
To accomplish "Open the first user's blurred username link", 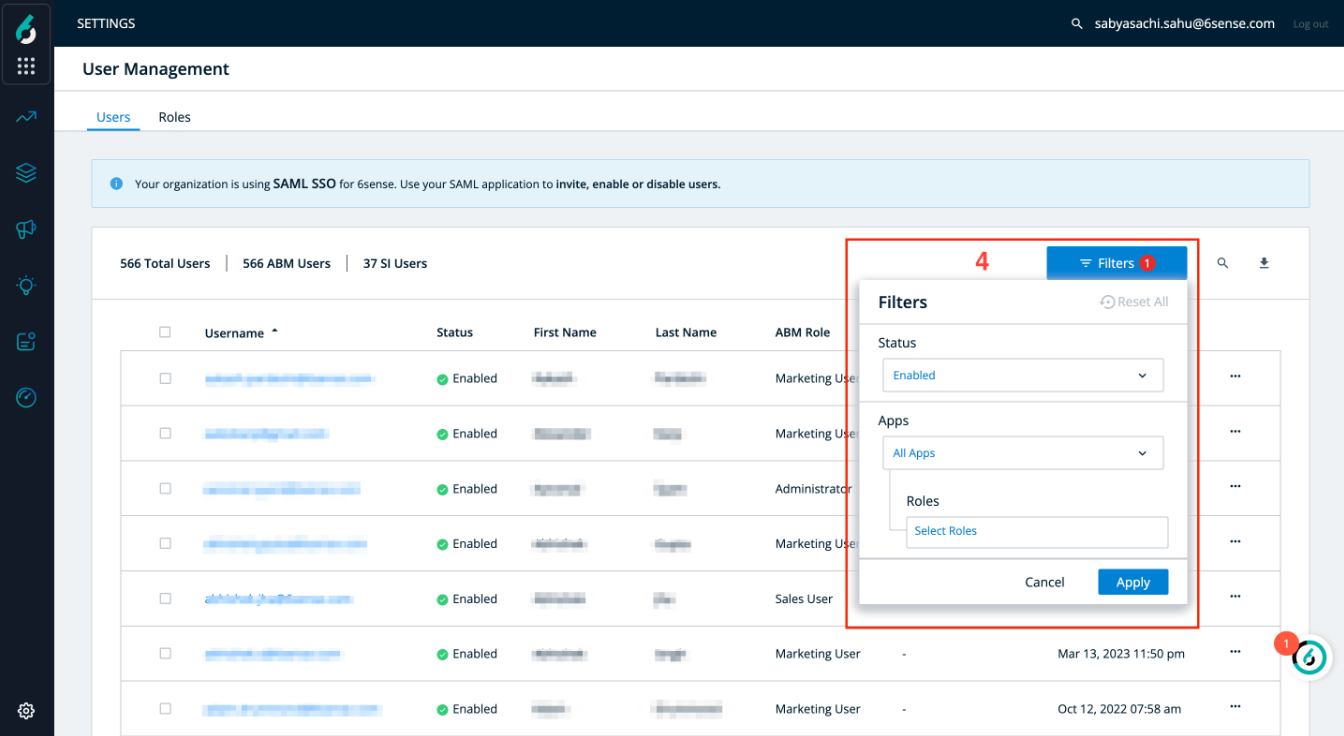I will [x=289, y=378].
